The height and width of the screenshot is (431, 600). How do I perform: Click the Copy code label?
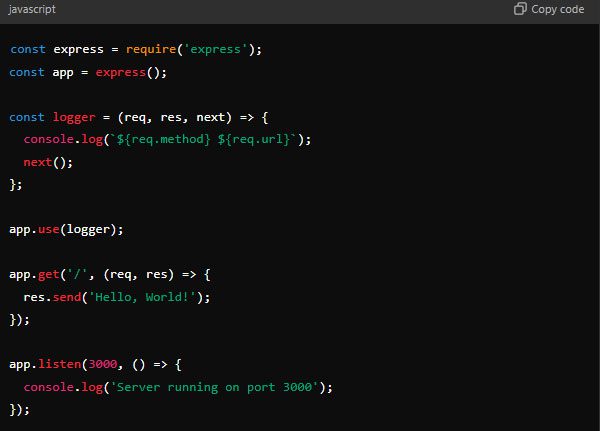[558, 9]
